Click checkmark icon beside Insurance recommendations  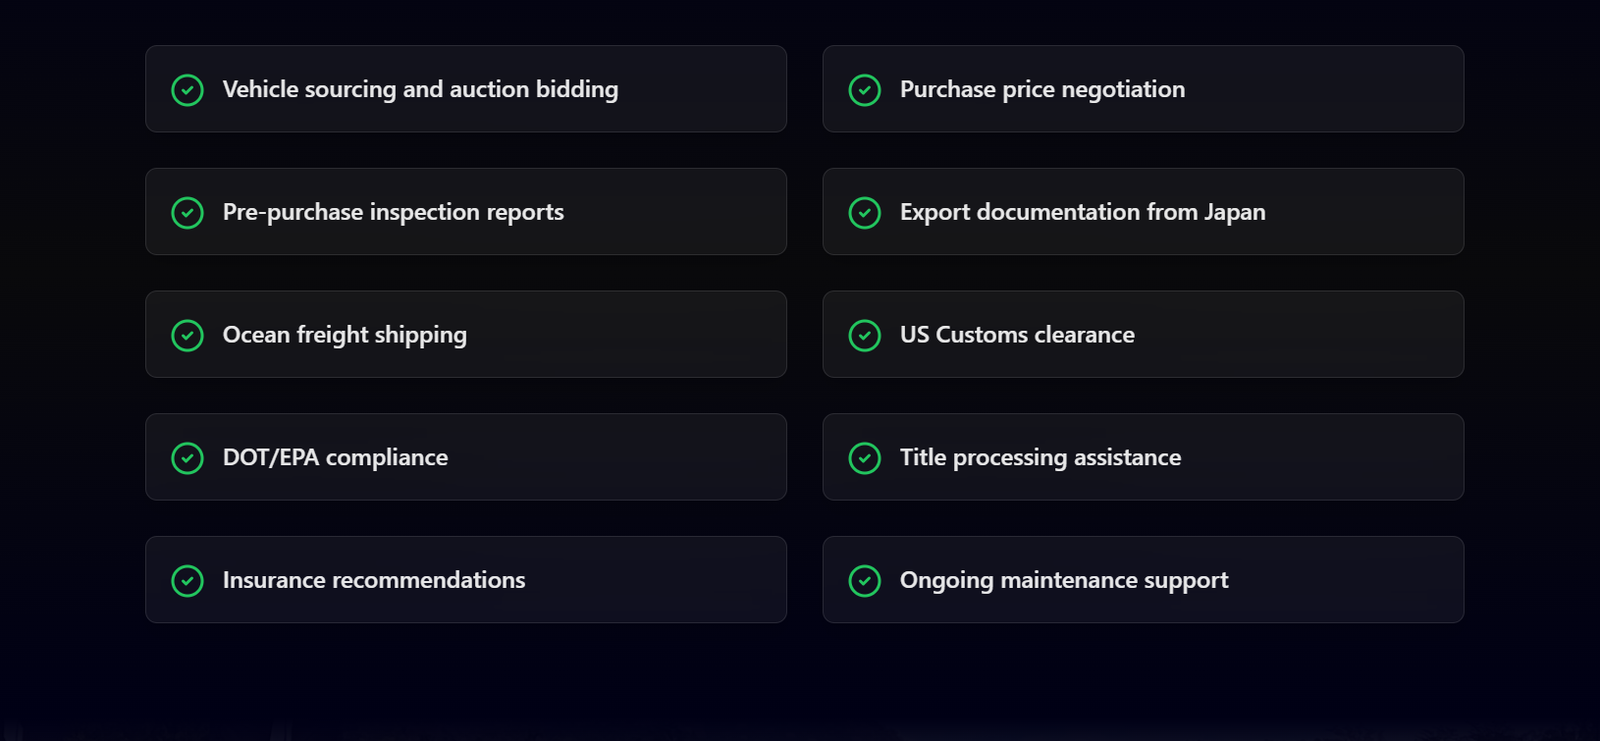[187, 581]
